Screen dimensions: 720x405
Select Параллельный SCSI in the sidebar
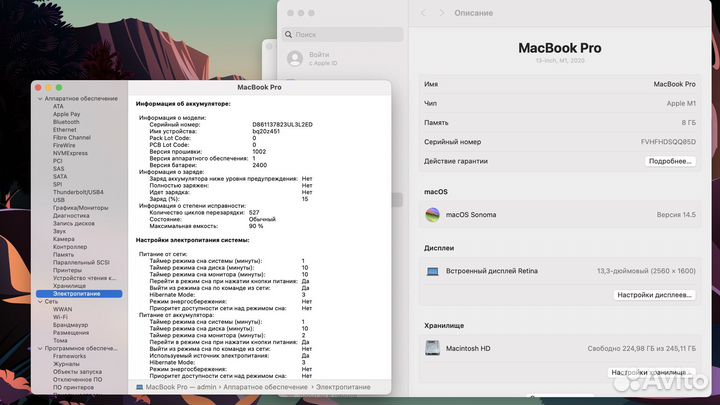tap(81, 262)
